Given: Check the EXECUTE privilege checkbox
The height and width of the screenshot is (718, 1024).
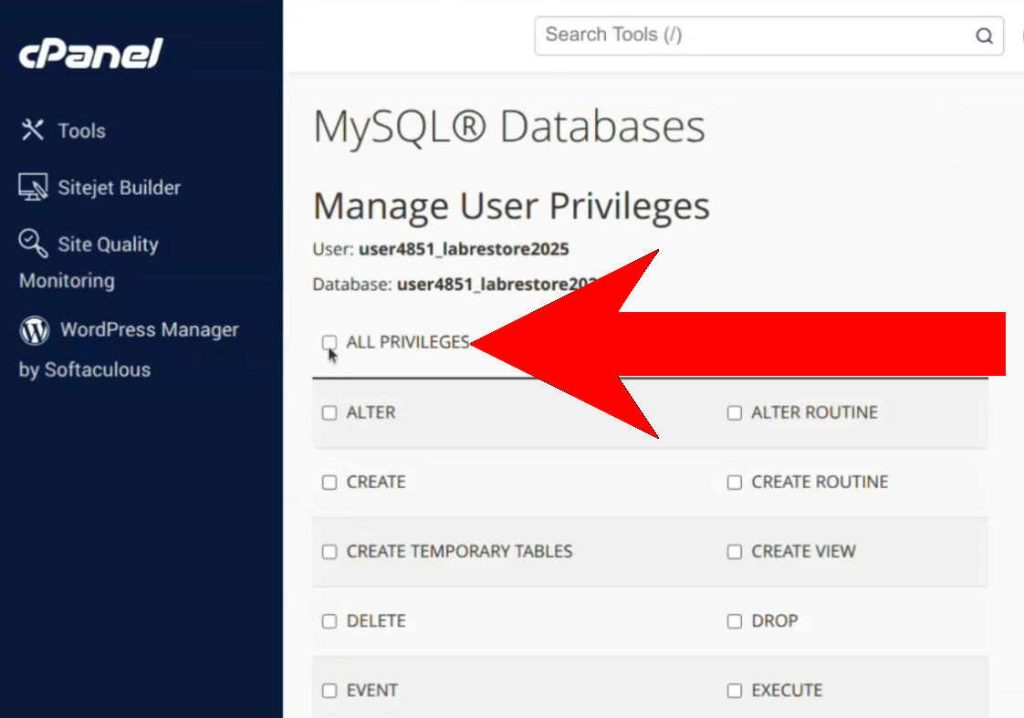Looking at the screenshot, I should (x=734, y=691).
